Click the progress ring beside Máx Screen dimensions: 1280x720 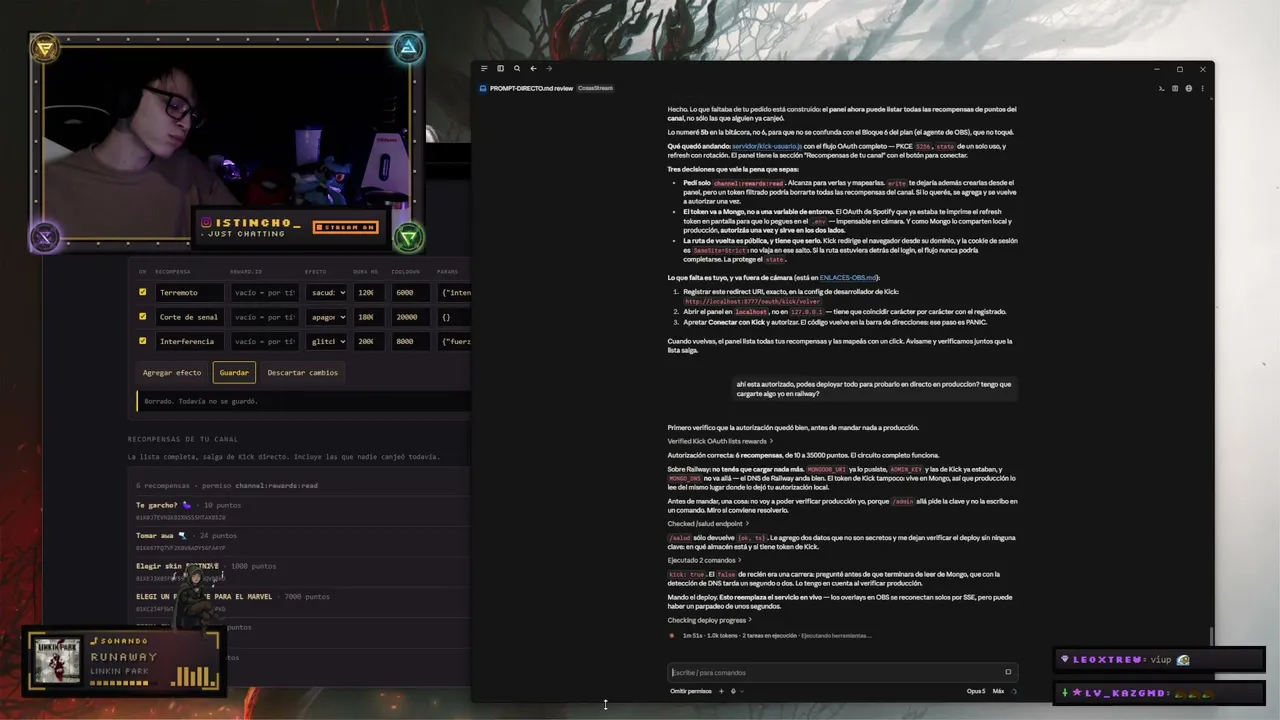(1013, 691)
